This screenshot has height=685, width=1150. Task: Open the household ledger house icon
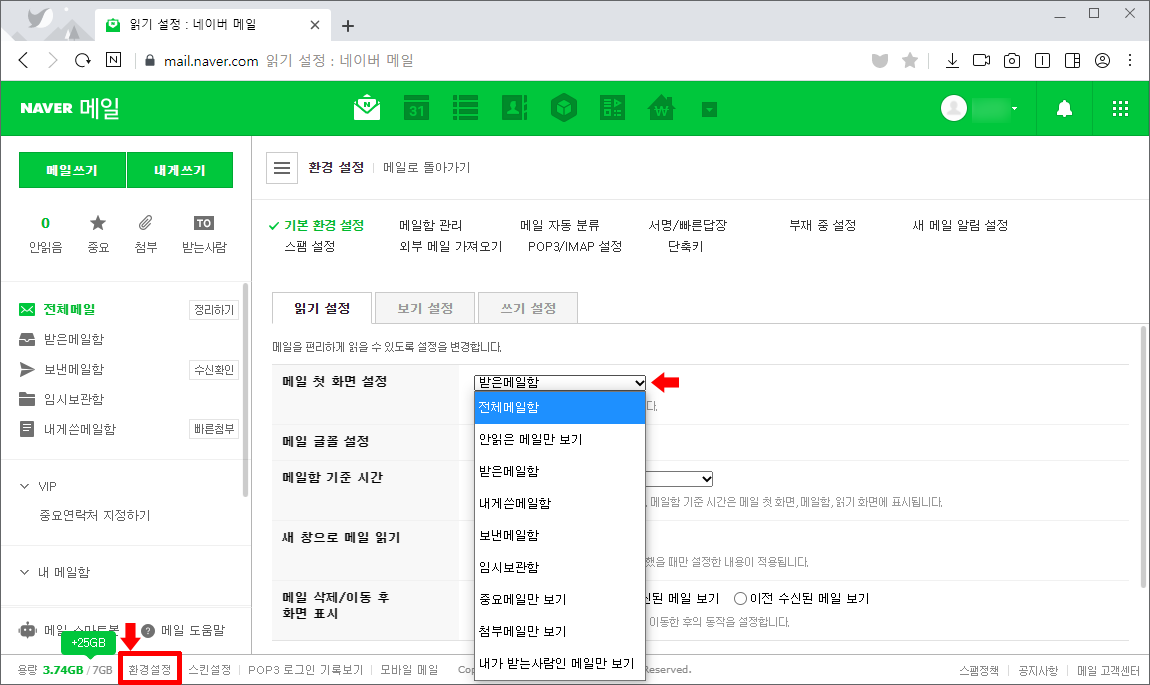(x=662, y=109)
